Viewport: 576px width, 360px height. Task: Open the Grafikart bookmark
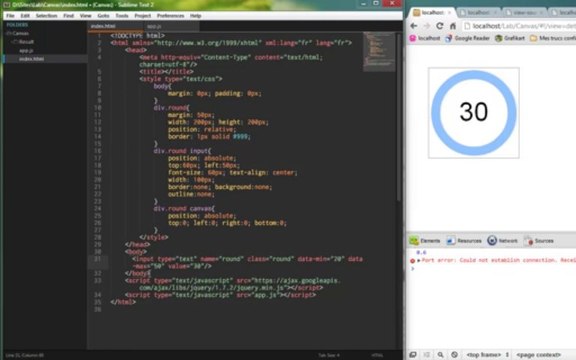pyautogui.click(x=514, y=38)
